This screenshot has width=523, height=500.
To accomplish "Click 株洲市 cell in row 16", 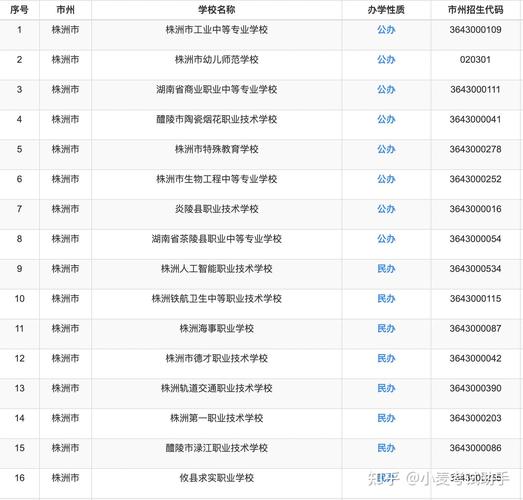I will point(65,478).
